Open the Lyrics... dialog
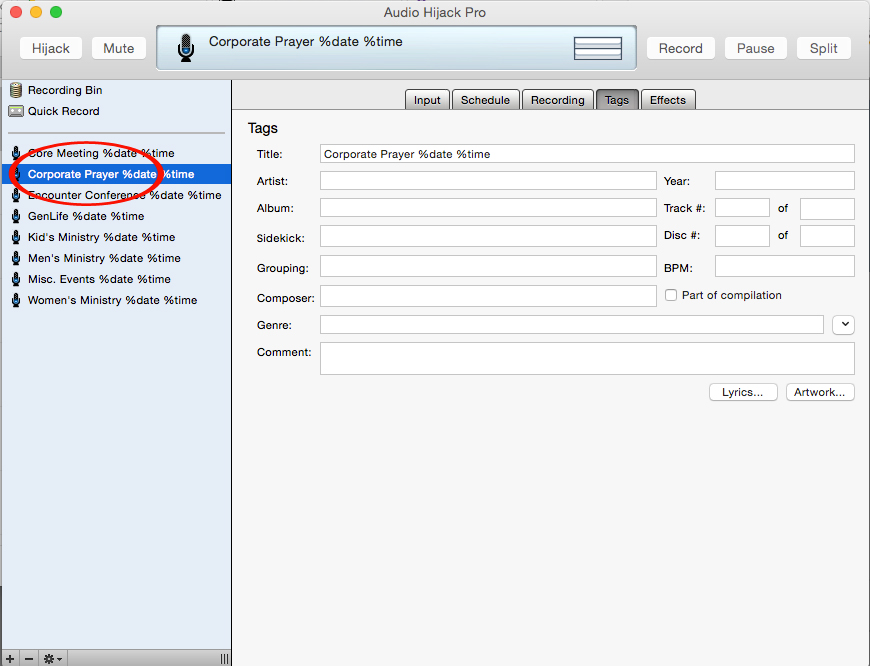Viewport: 870px width, 666px height. [743, 392]
